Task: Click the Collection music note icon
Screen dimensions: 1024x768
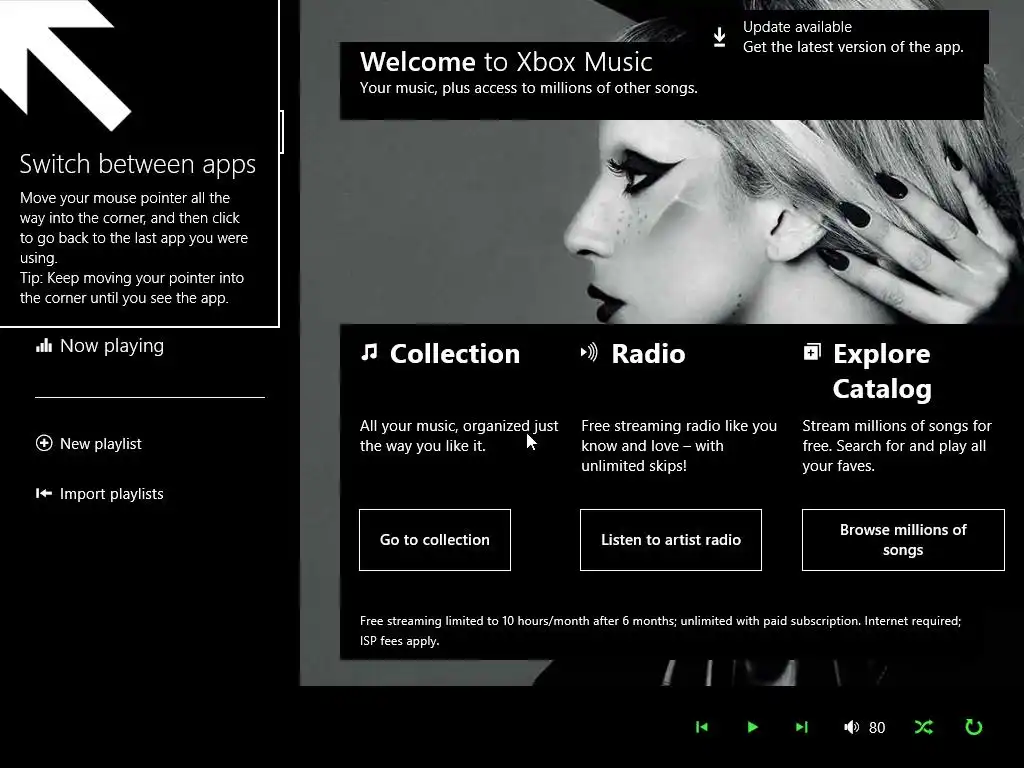Action: click(370, 353)
